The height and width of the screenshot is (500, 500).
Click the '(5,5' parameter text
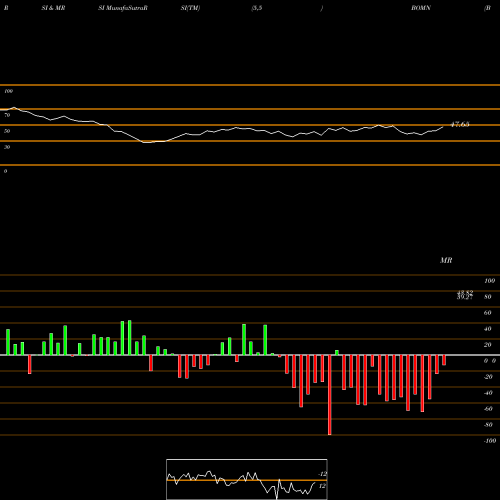[257, 8]
